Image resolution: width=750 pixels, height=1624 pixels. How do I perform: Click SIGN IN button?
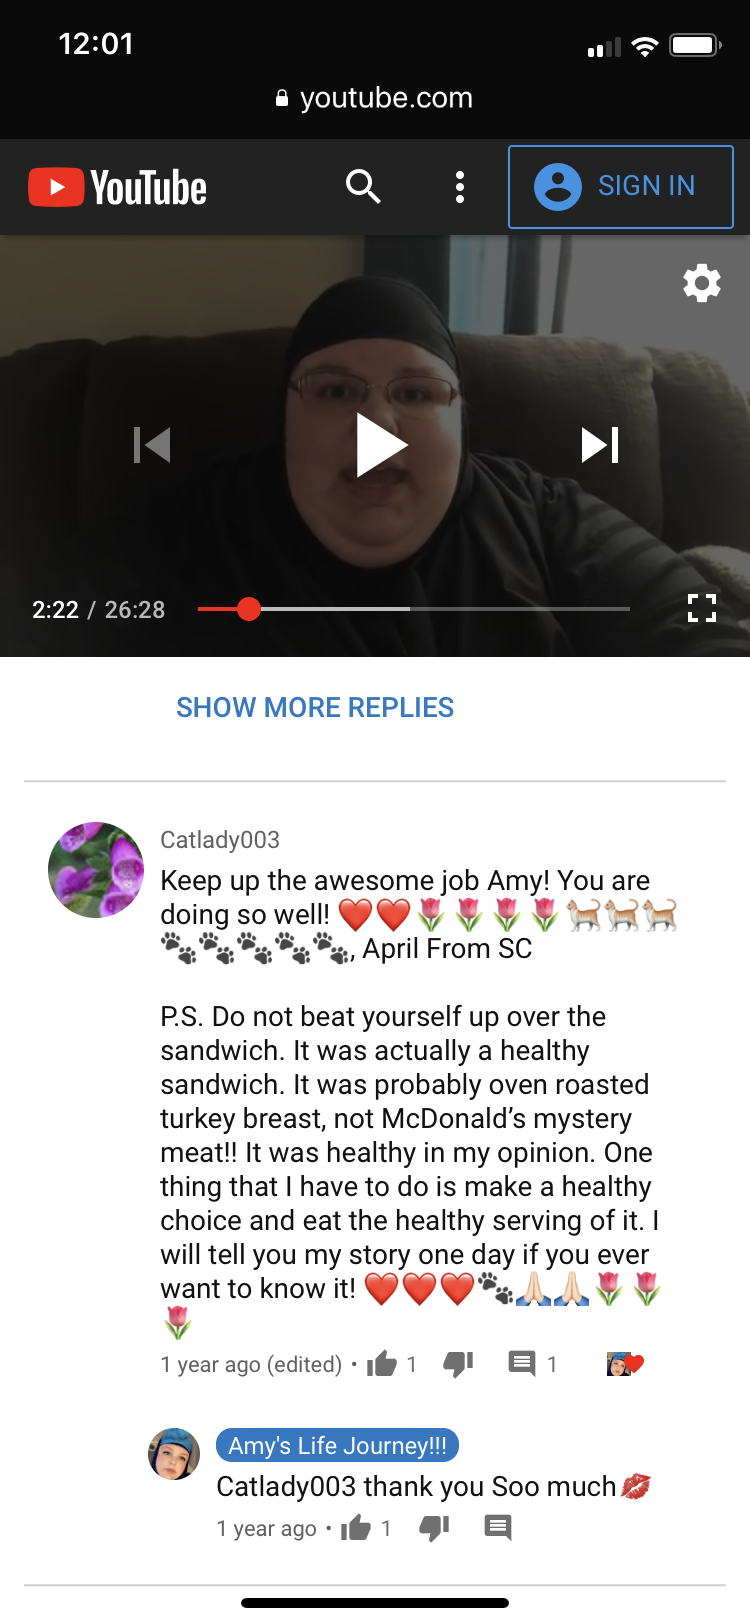point(621,187)
